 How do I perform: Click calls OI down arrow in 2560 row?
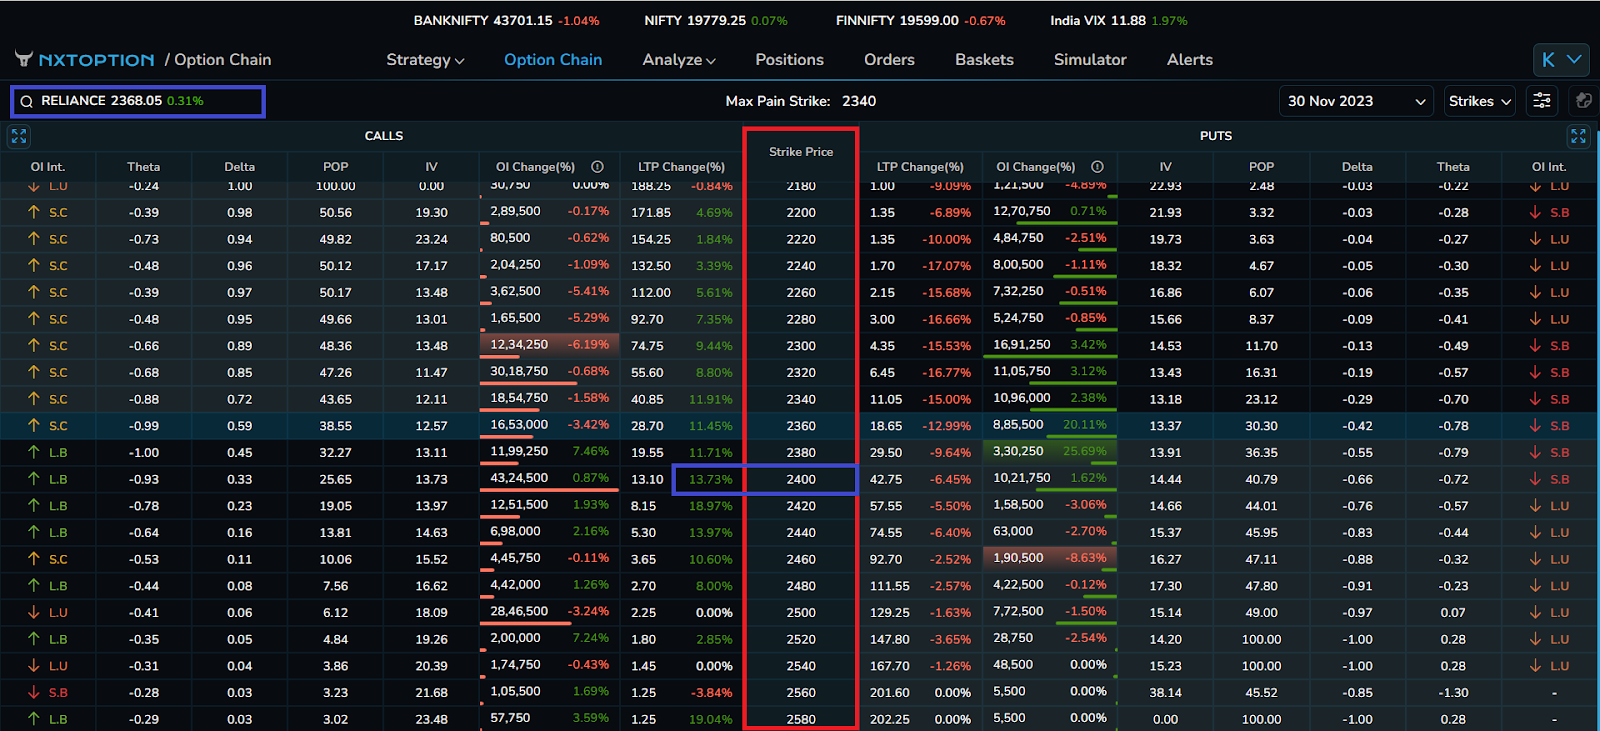point(34,692)
